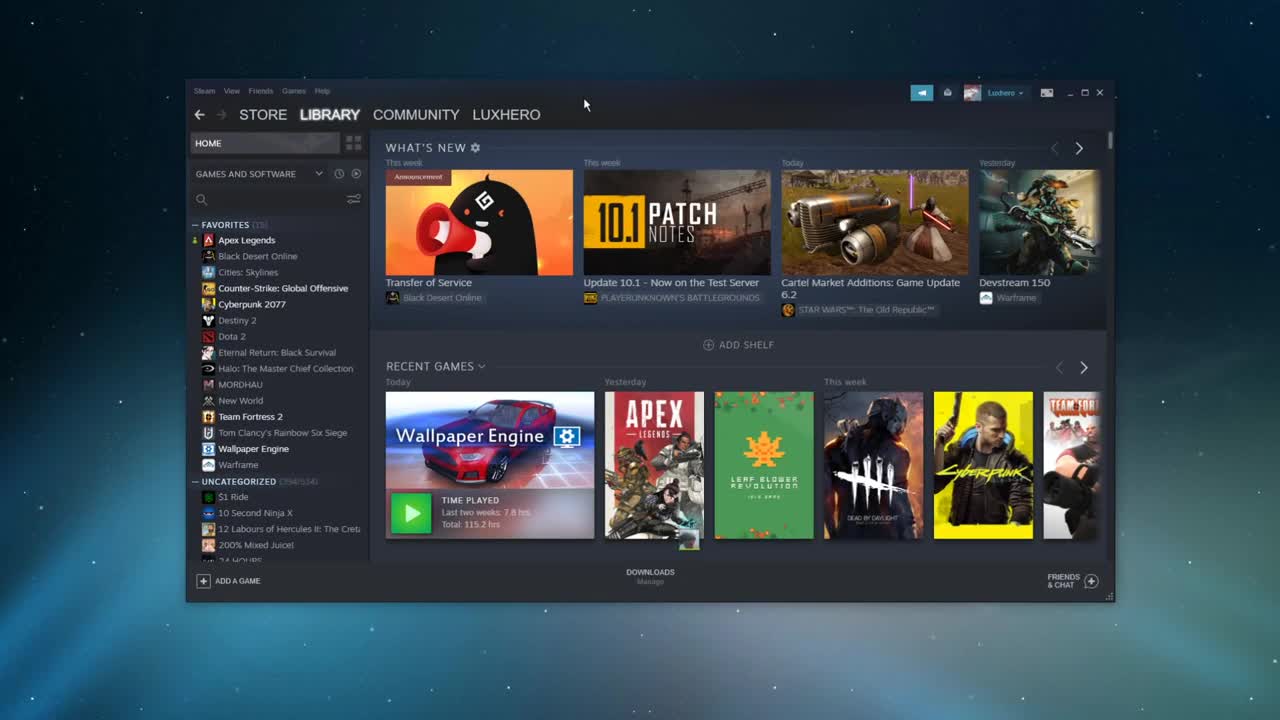Select Cyberpunk 2077 in favorites list
Screen dimensions: 1280x720
(252, 304)
